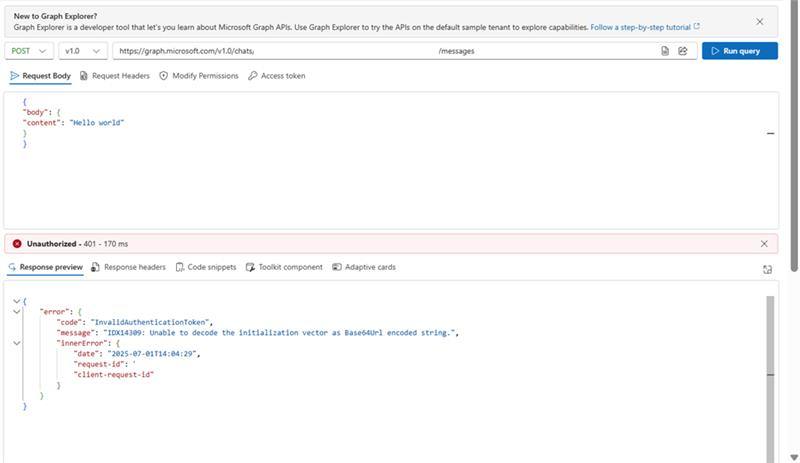The image size is (800, 463).
Task: Click the share query icon
Action: [683, 51]
